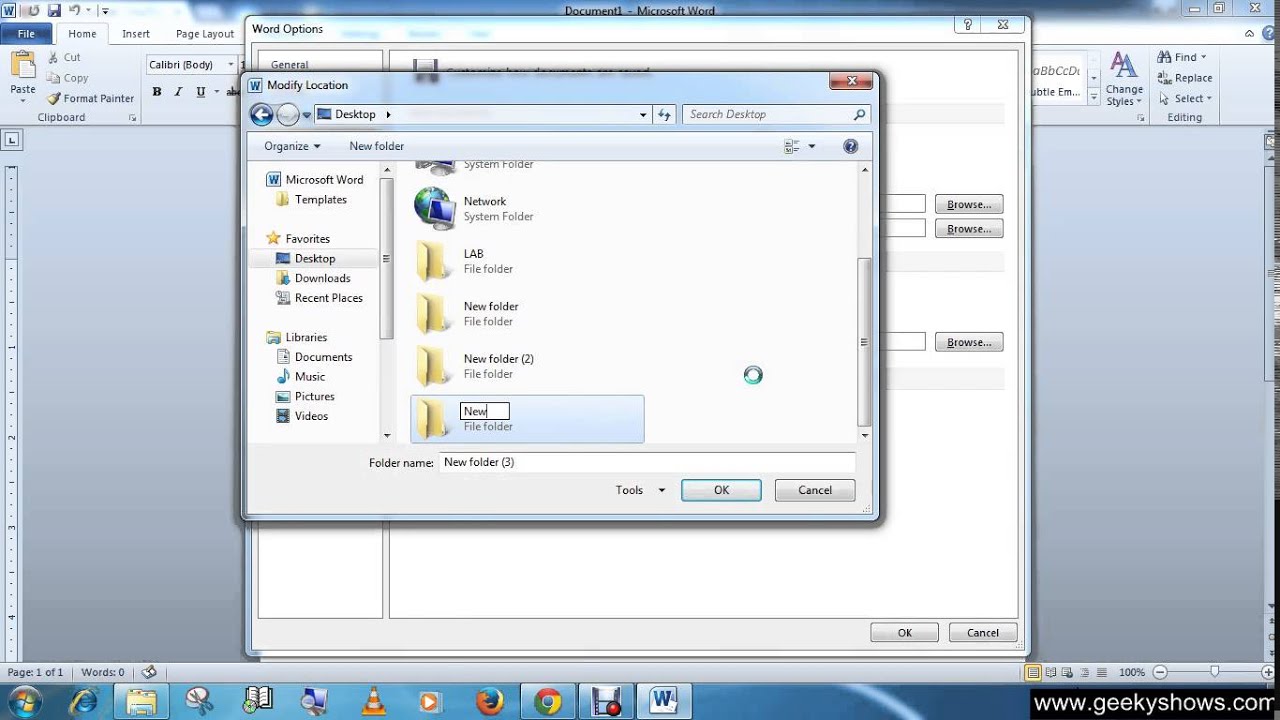The image size is (1280, 720).
Task: Toggle Italic in the Word ribbon
Action: [179, 92]
